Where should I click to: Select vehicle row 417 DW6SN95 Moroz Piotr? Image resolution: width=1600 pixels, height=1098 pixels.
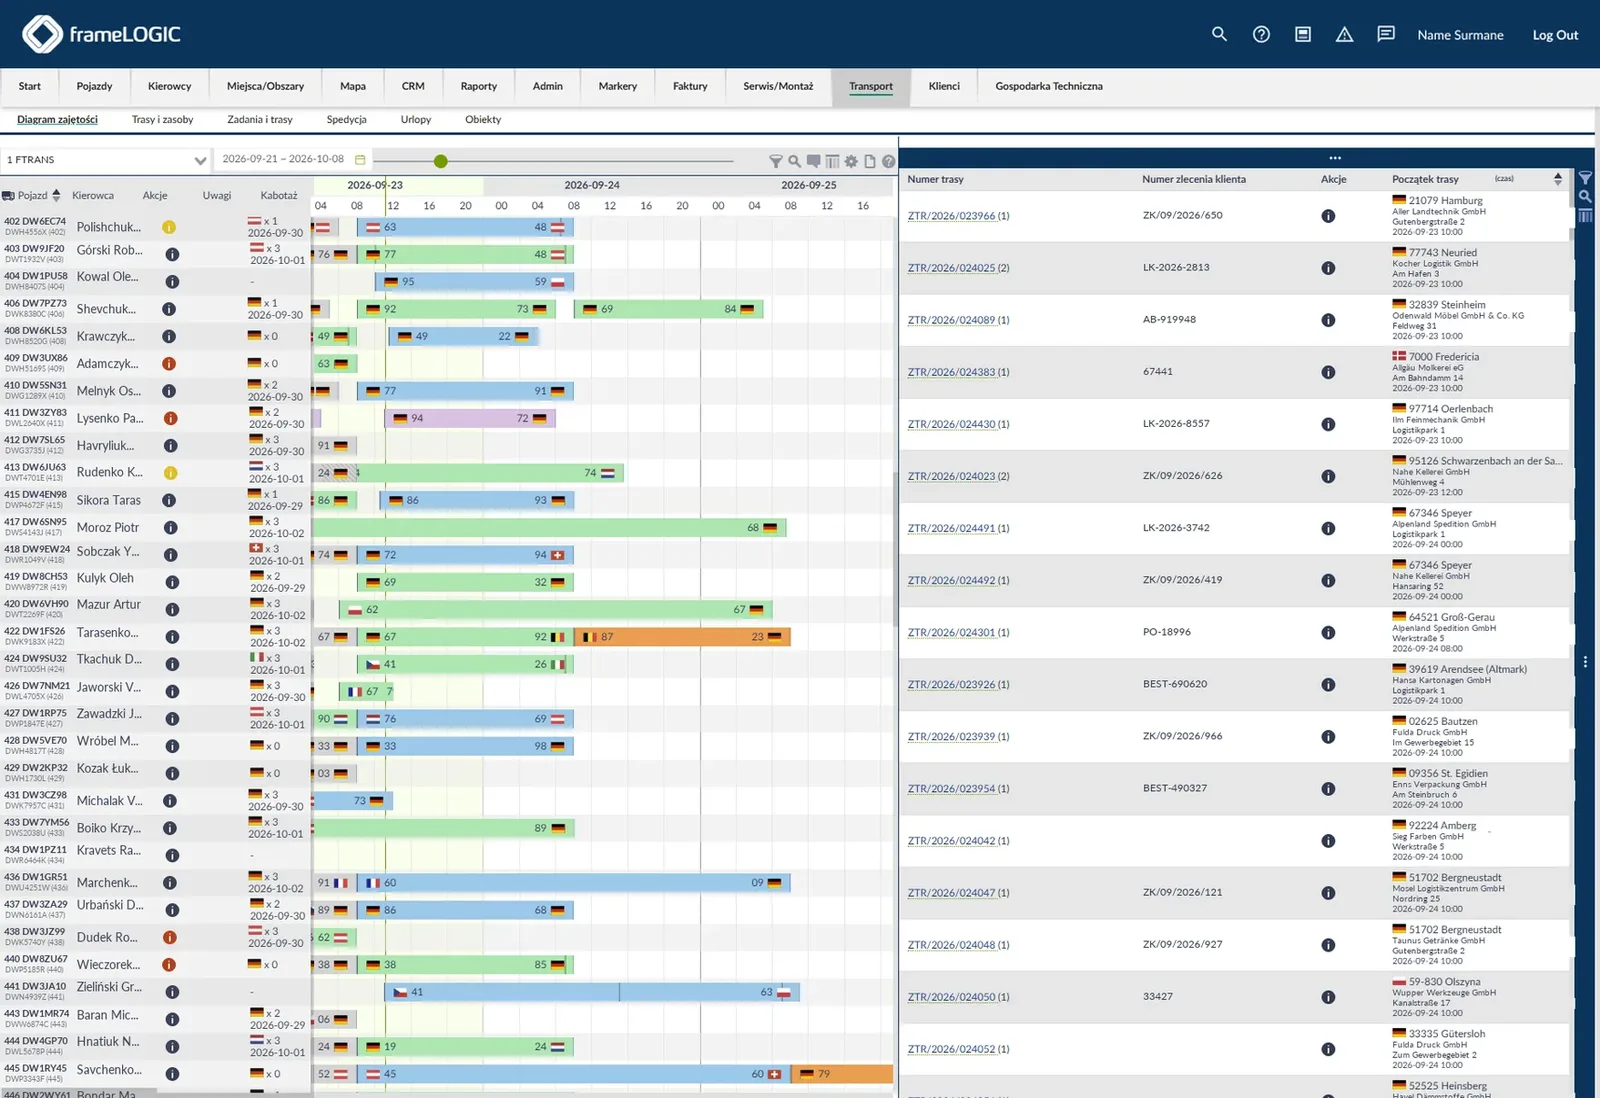[155, 527]
